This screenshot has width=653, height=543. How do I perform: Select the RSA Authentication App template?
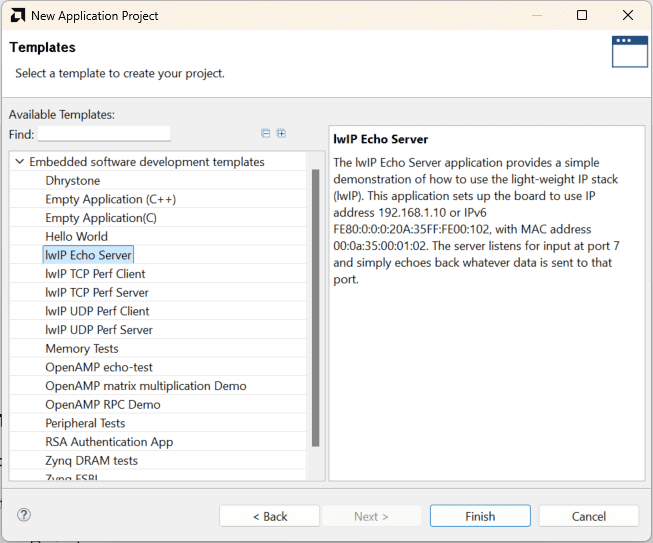tap(109, 442)
